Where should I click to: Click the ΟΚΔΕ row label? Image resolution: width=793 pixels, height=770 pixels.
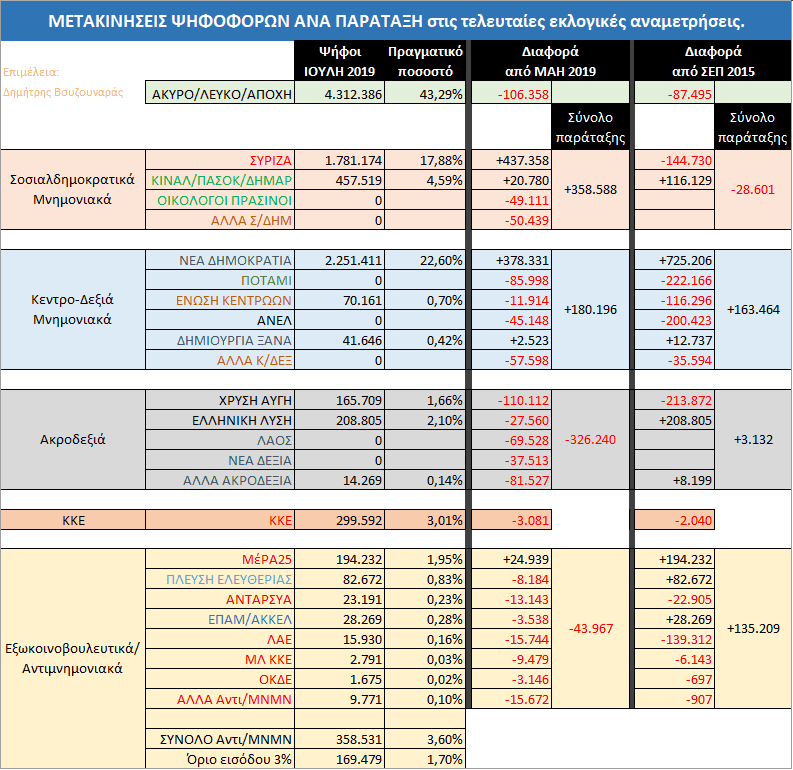tap(220, 679)
